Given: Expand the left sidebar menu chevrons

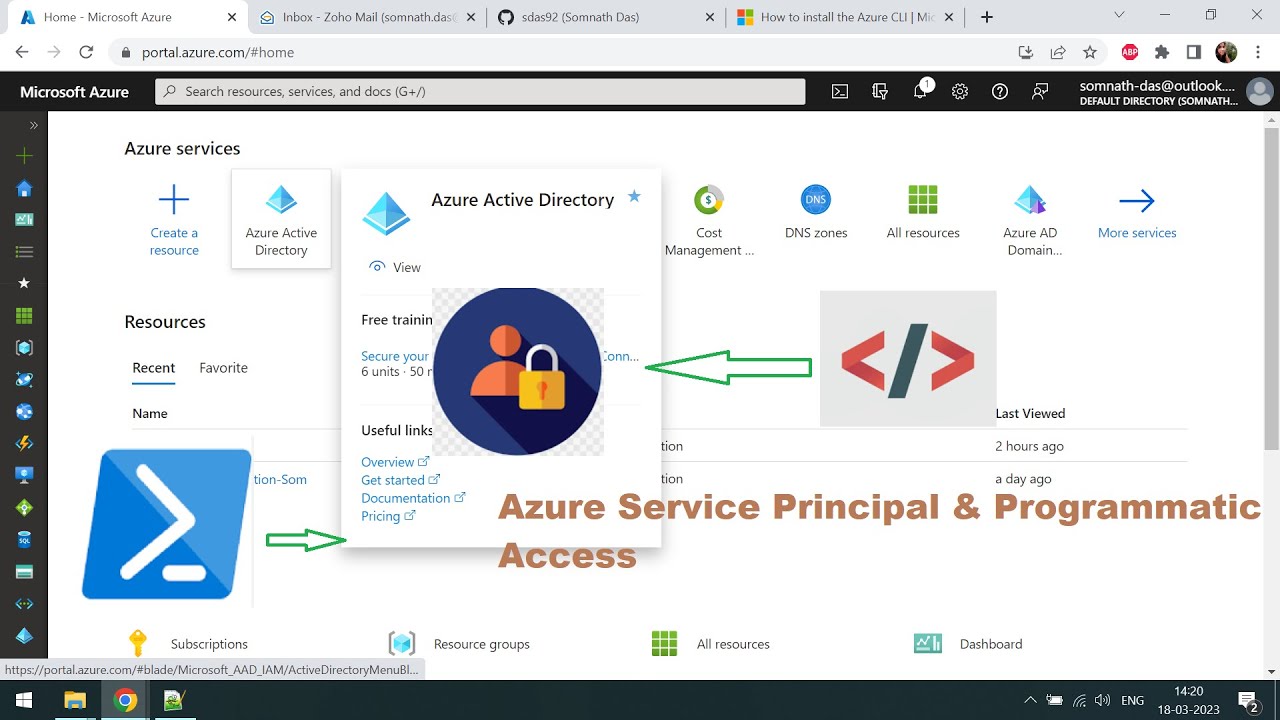Looking at the screenshot, I should [x=33, y=125].
